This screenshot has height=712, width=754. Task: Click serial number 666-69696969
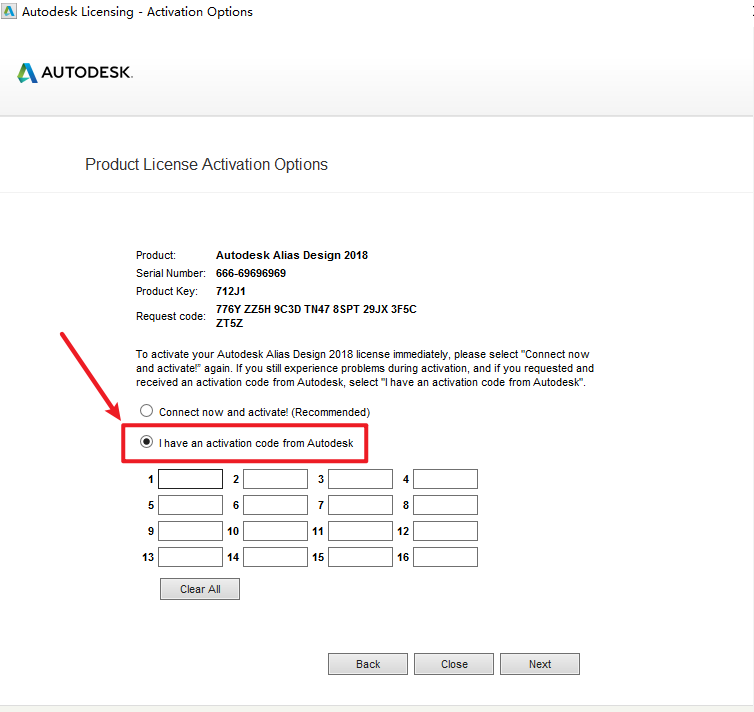(x=251, y=273)
